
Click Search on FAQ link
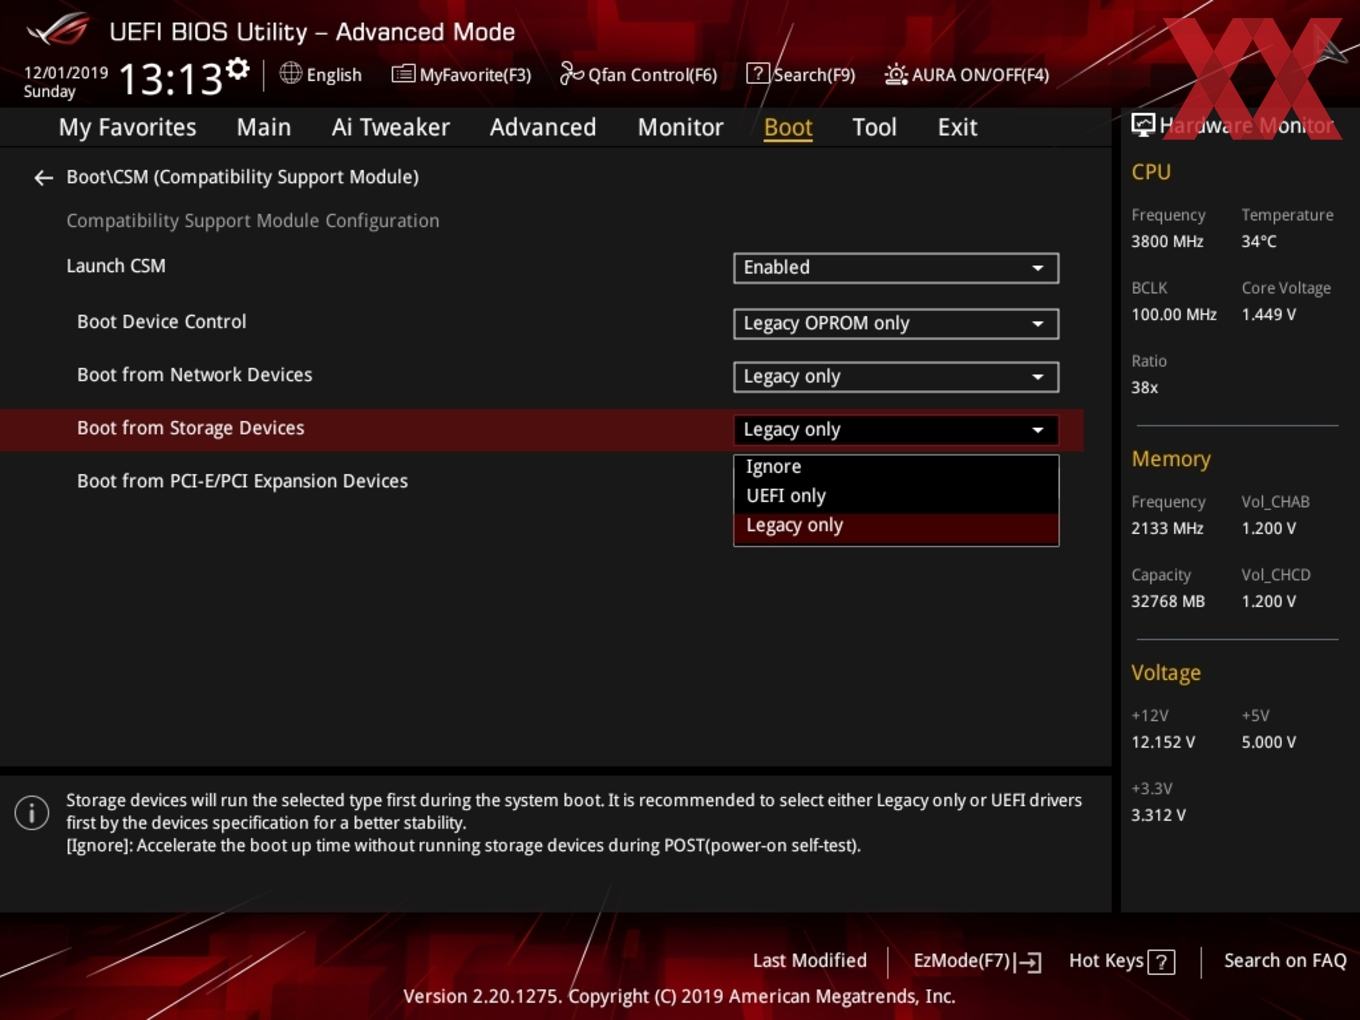click(1285, 961)
